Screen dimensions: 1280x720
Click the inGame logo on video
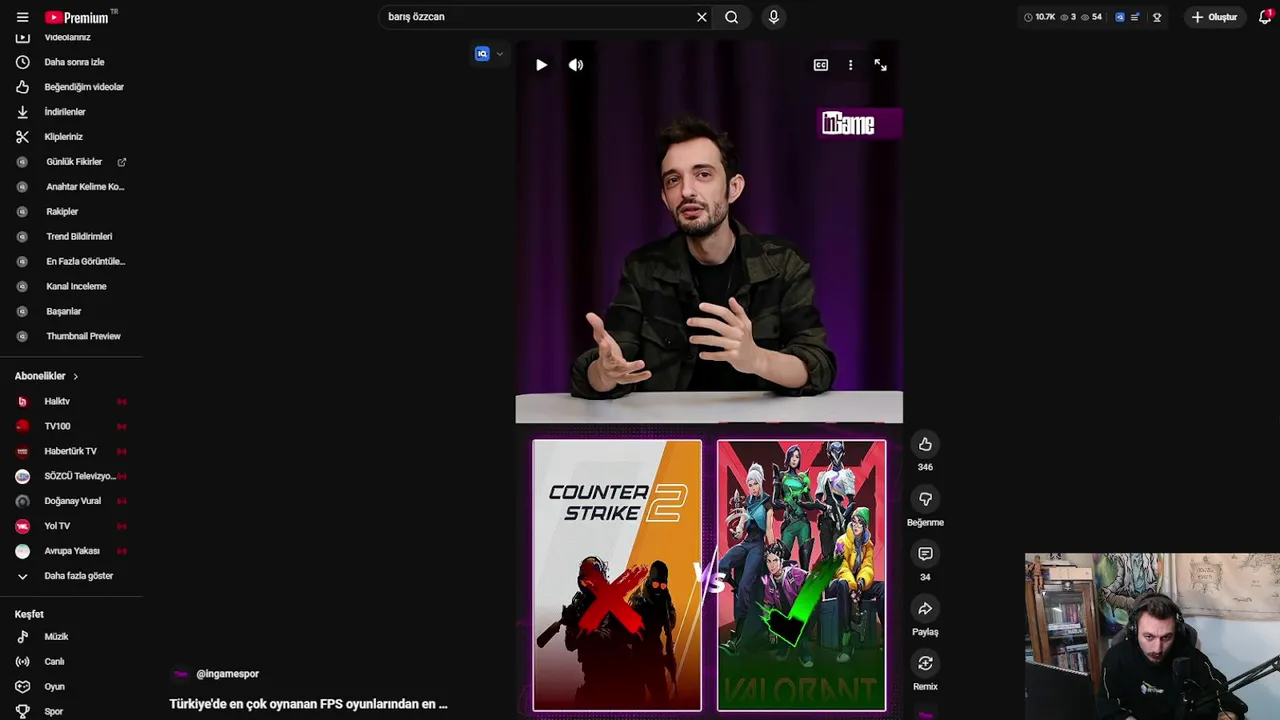point(848,124)
